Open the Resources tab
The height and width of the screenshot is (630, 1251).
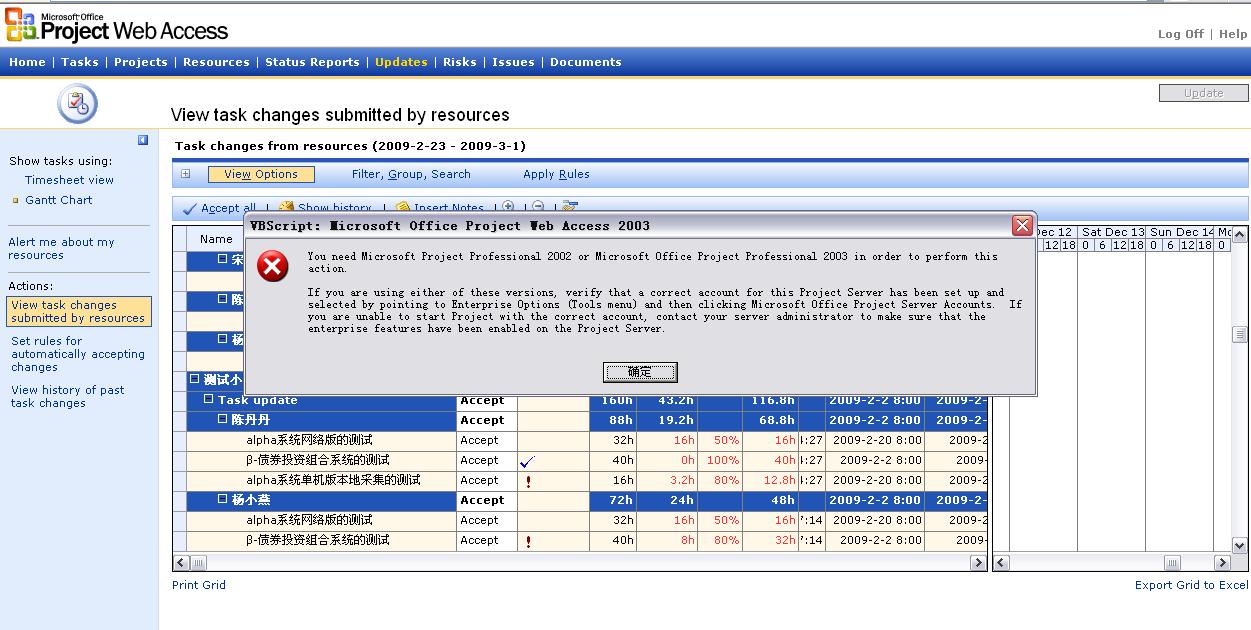pyautogui.click(x=216, y=62)
